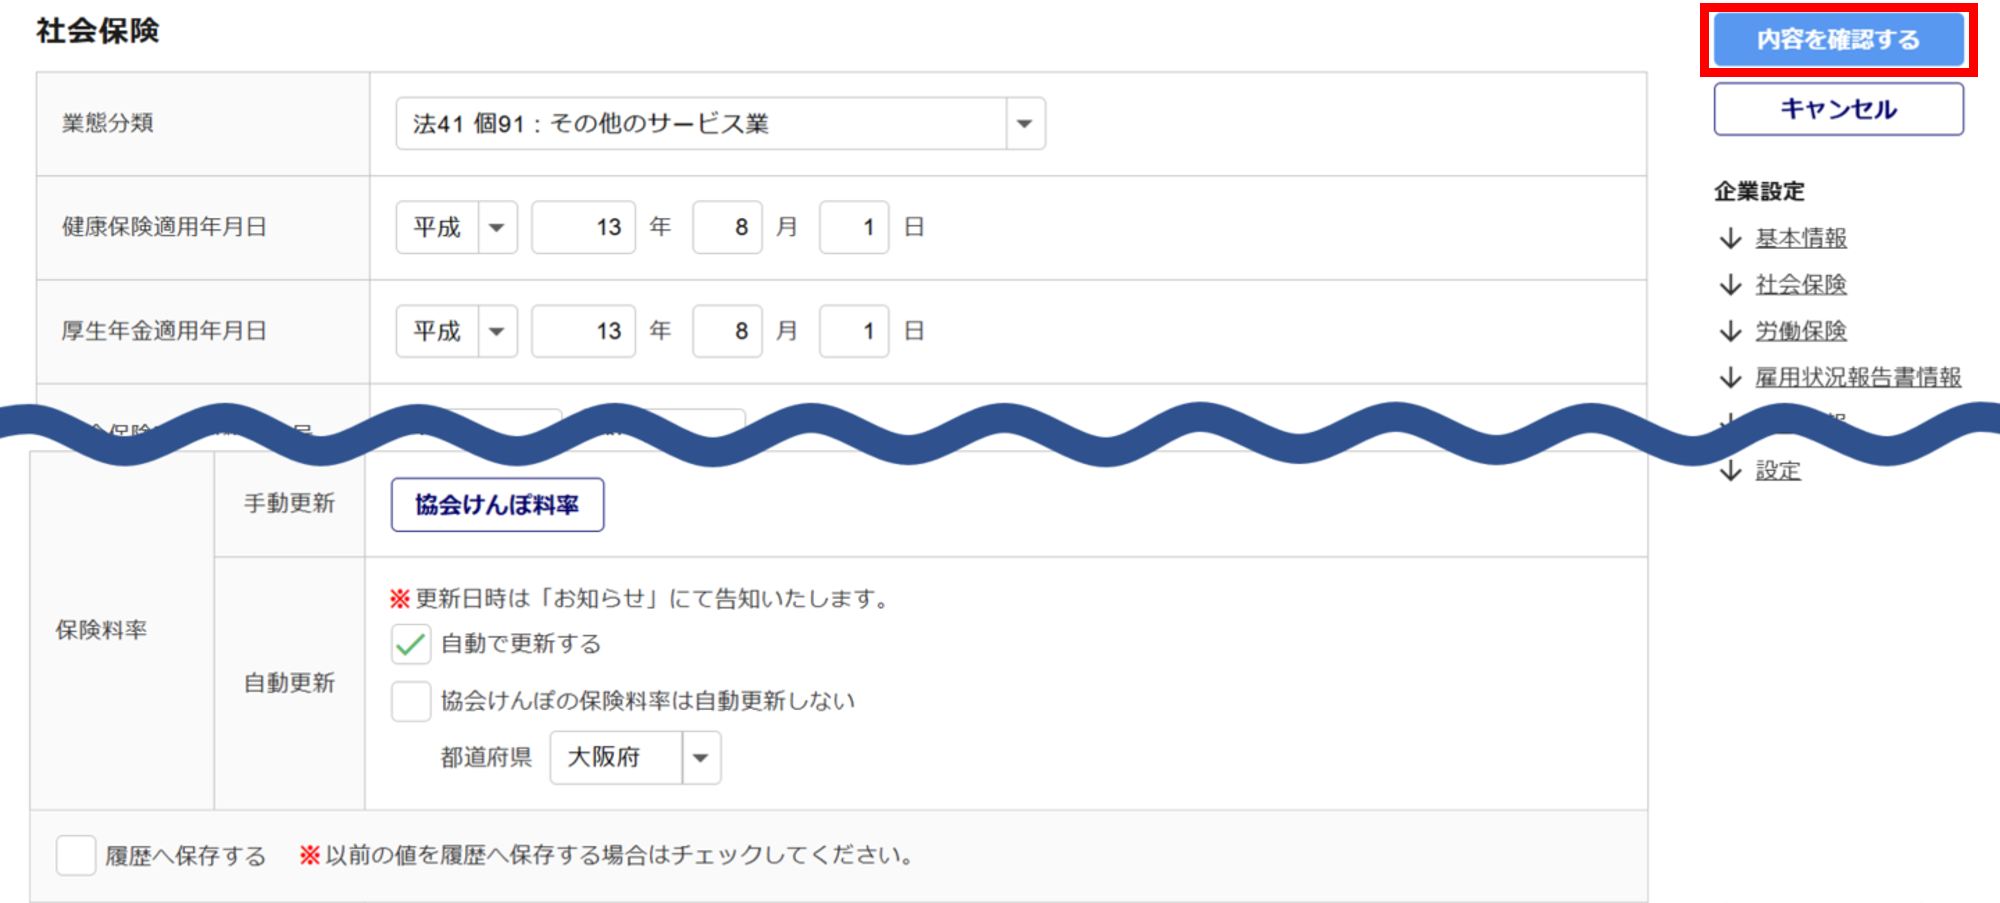This screenshot has height=903, width=2000.
Task: Click the 協会けんぽ料率 manual update button
Action: (x=497, y=505)
